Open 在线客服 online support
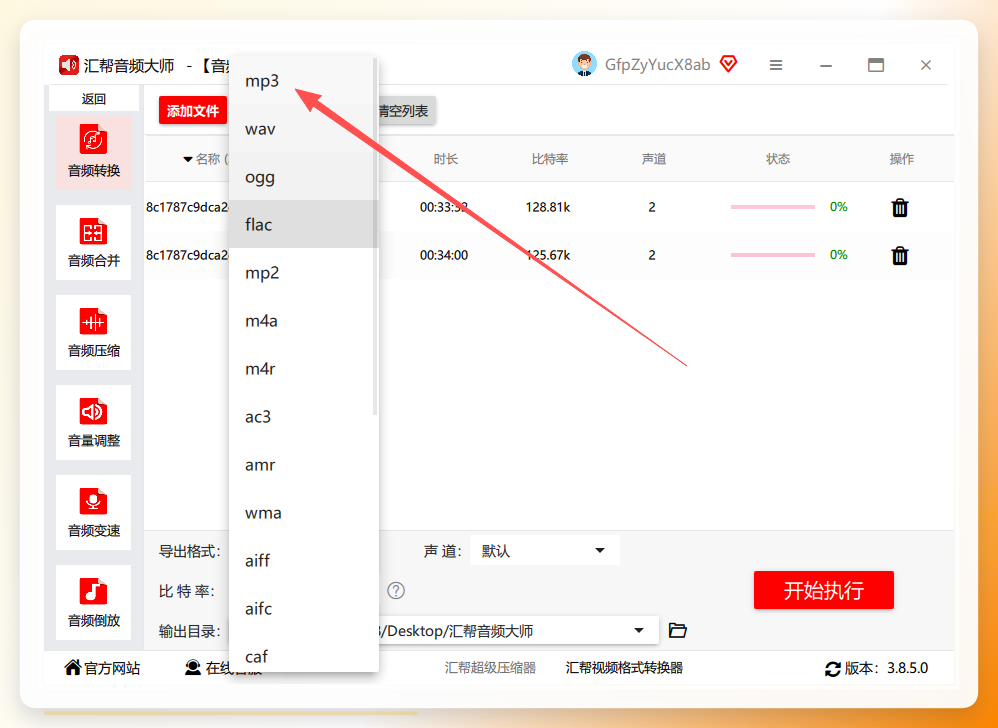The width and height of the screenshot is (998, 728). coord(223,668)
